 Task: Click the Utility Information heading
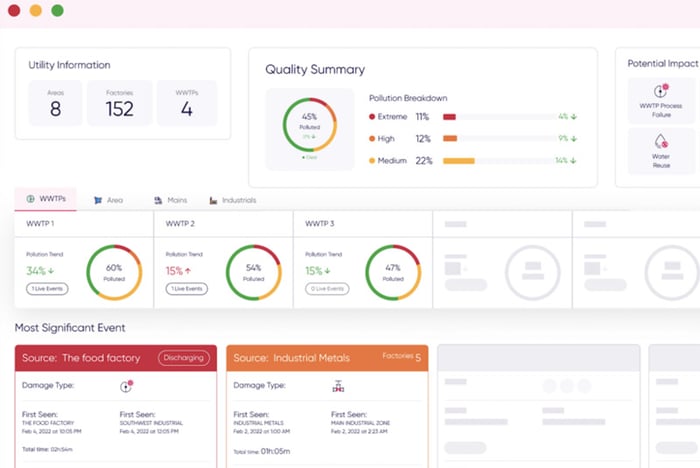[70, 65]
